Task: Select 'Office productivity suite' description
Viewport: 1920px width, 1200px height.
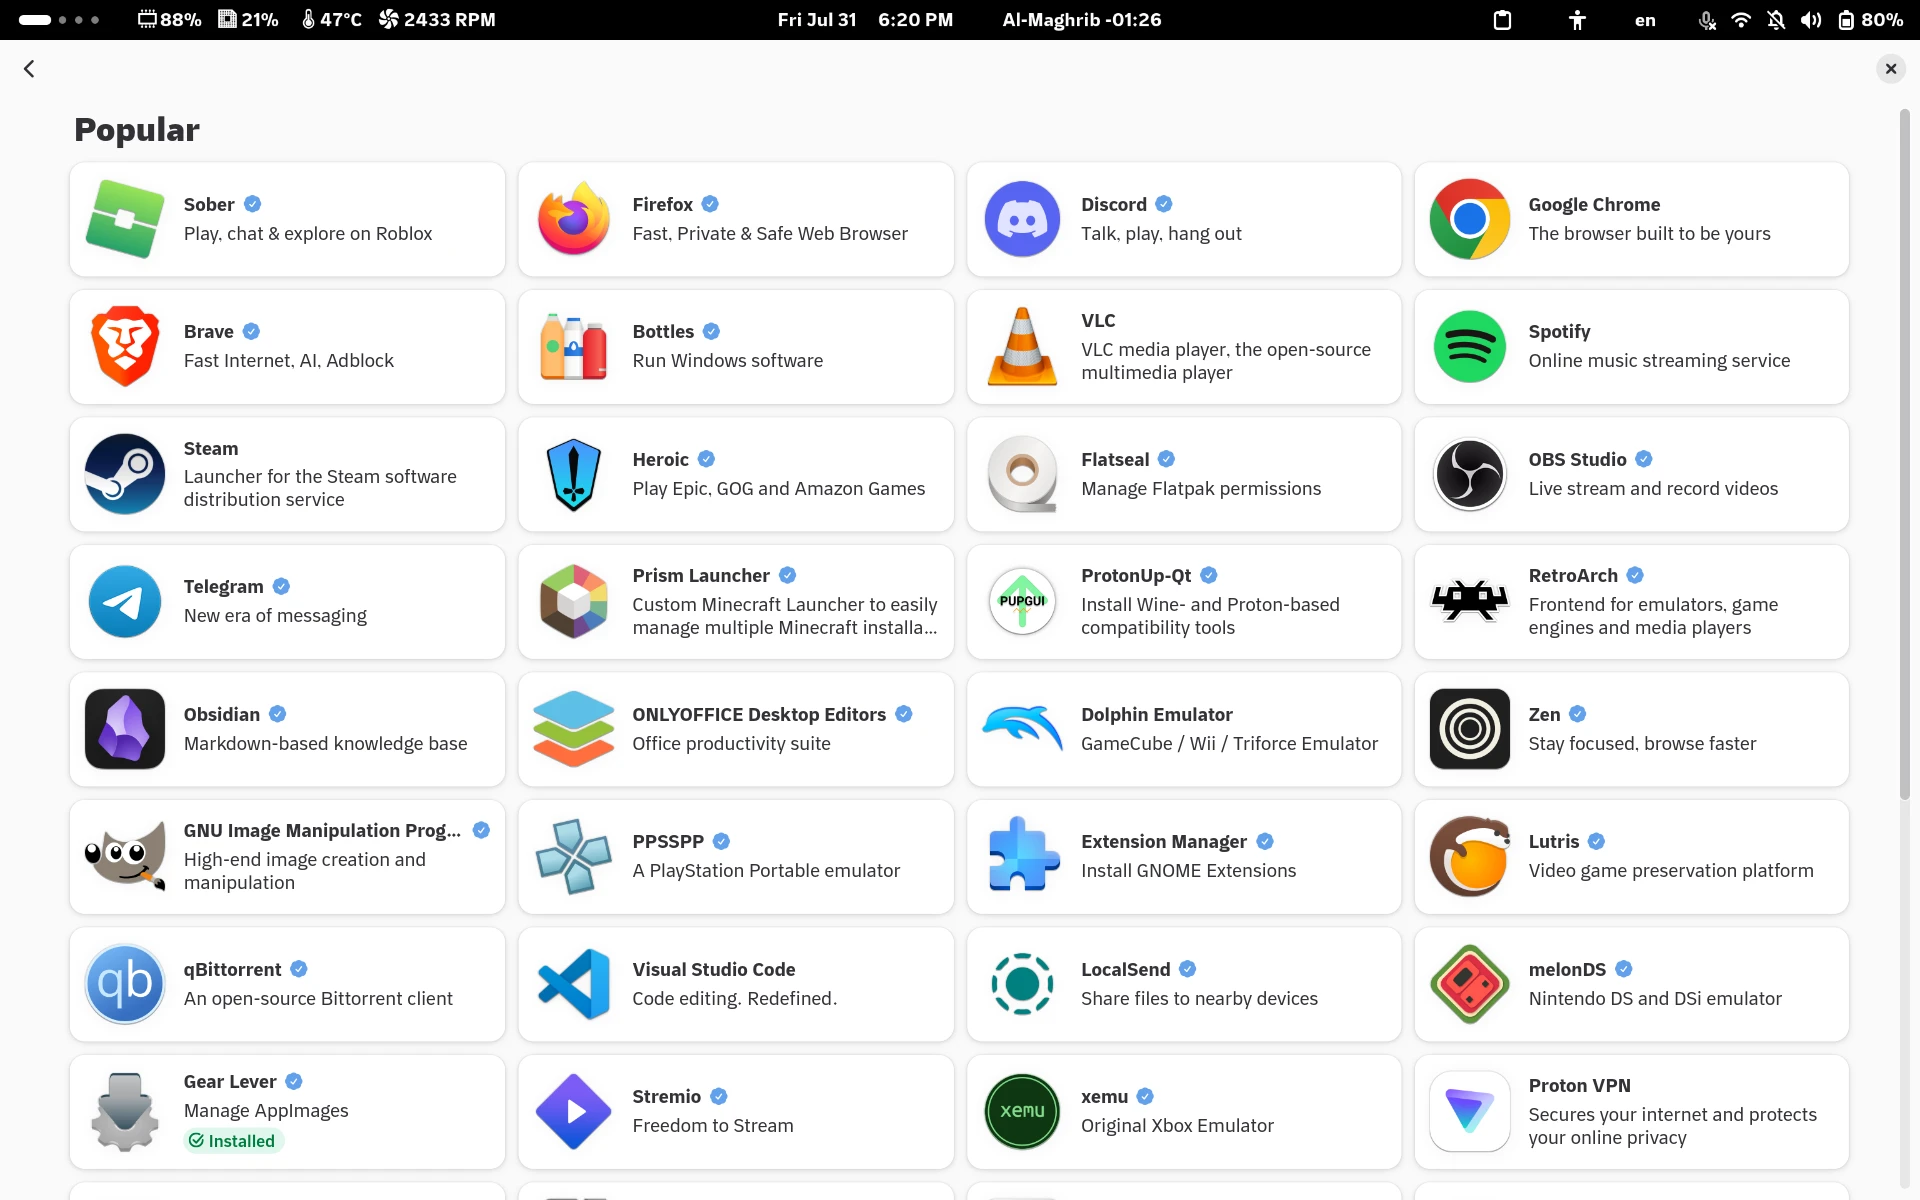Action: click(x=731, y=743)
